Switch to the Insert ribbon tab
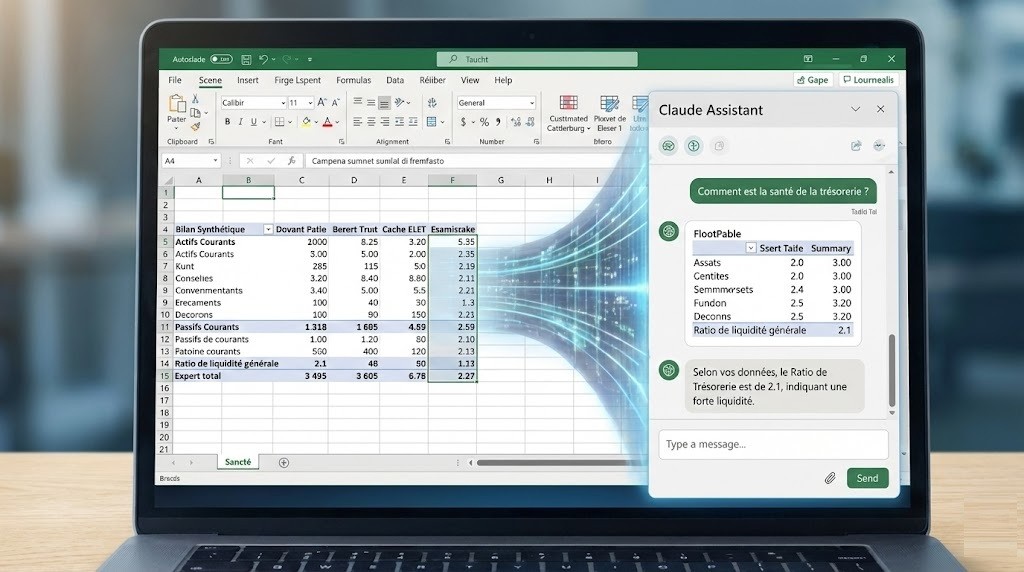 coord(248,80)
